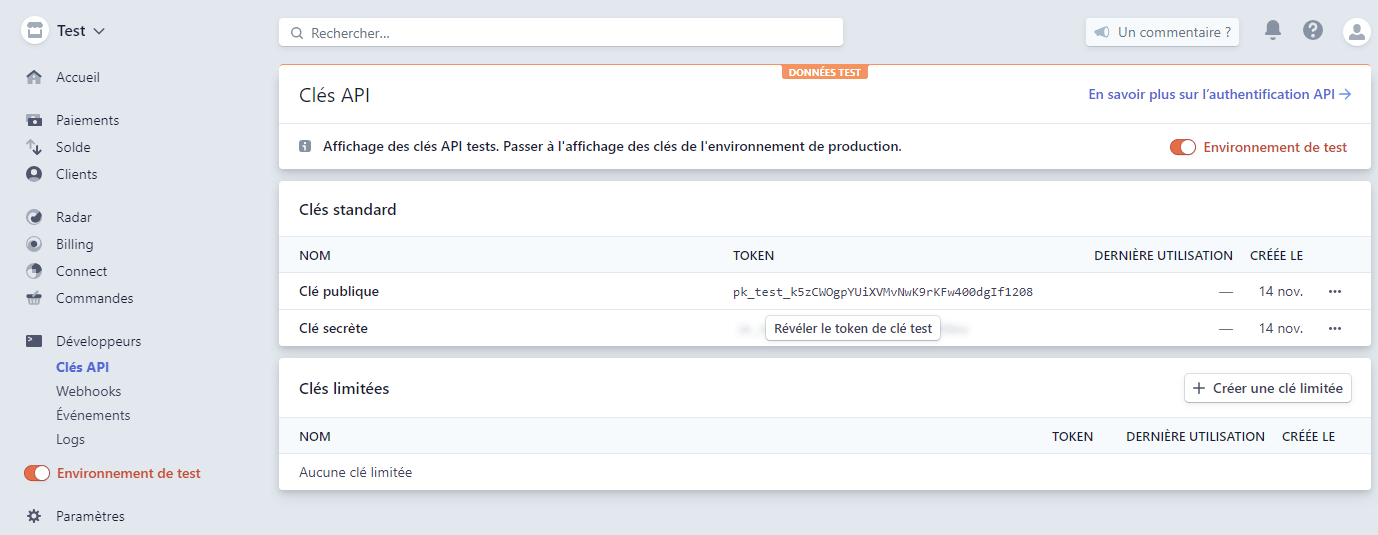Click Clé secrète creation date 14 nov.
This screenshot has width=1378, height=535.
point(1281,328)
